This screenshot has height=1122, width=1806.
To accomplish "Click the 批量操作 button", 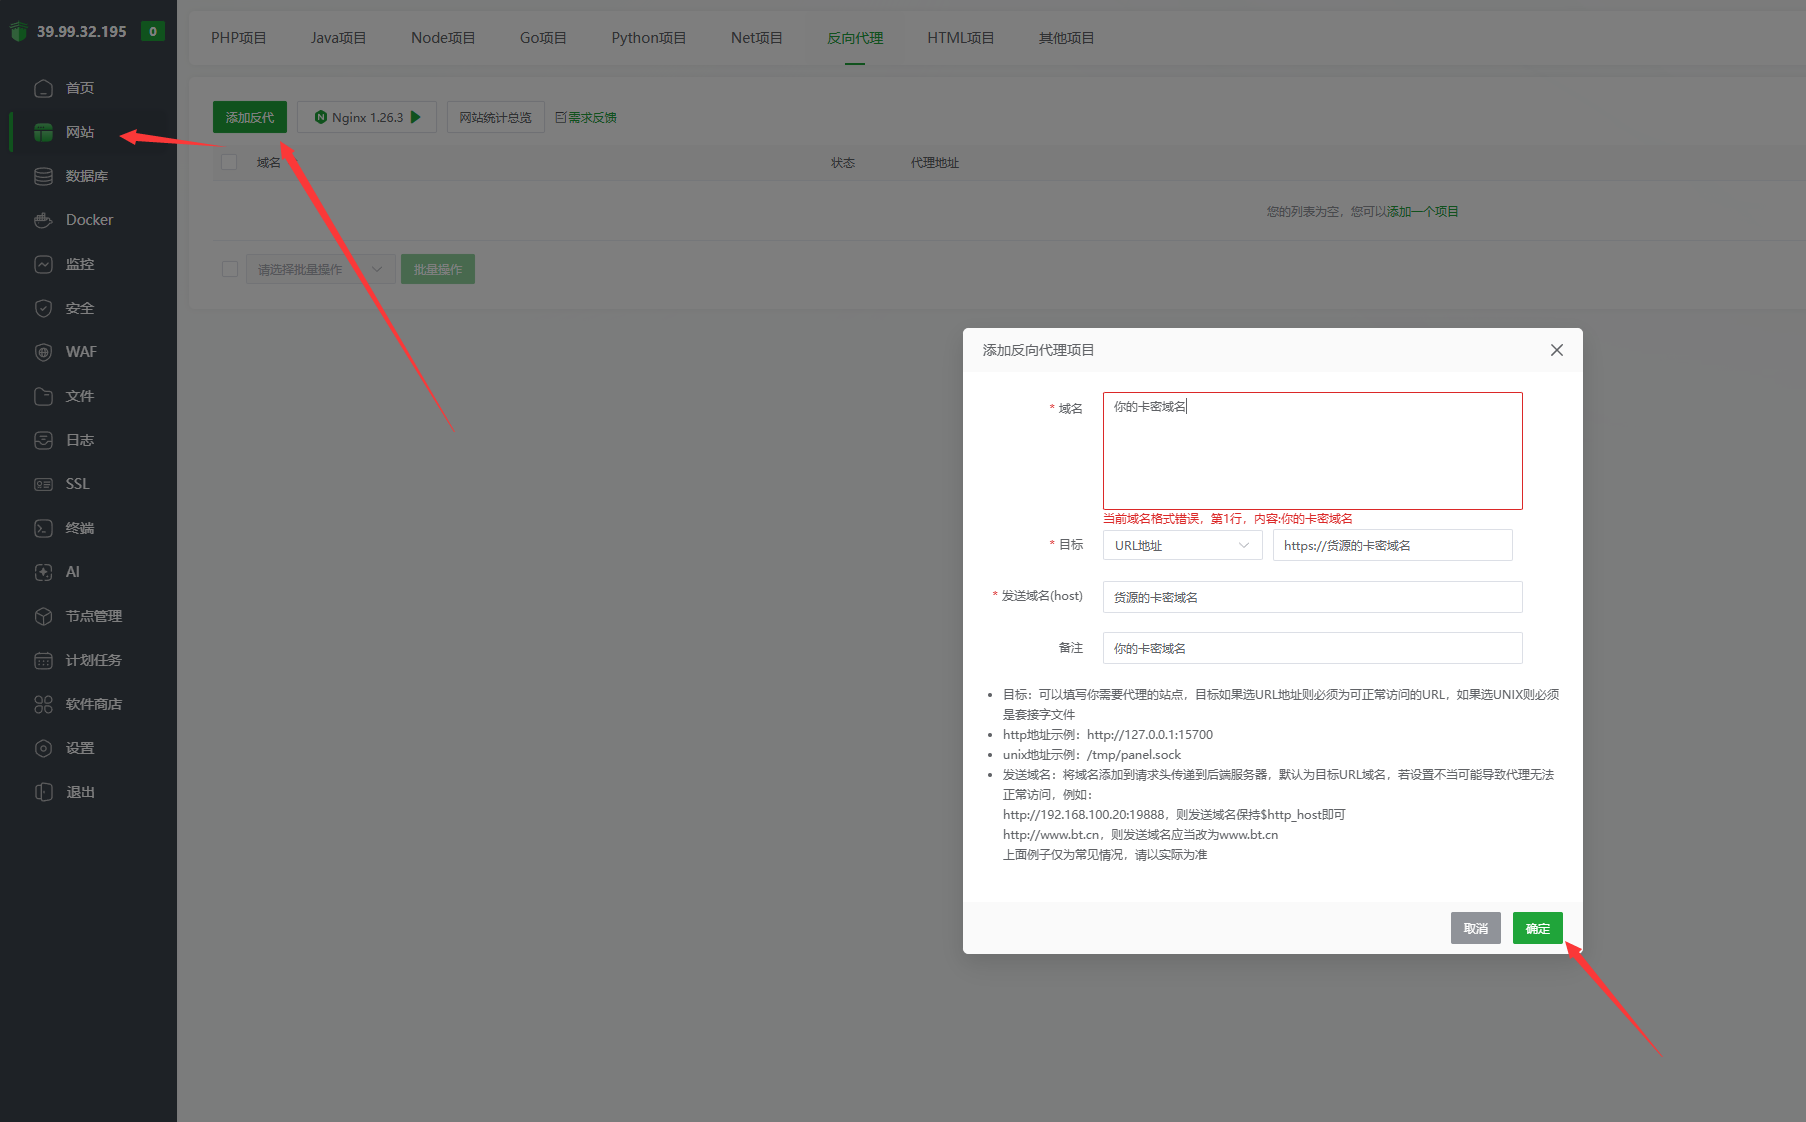I will 438,269.
